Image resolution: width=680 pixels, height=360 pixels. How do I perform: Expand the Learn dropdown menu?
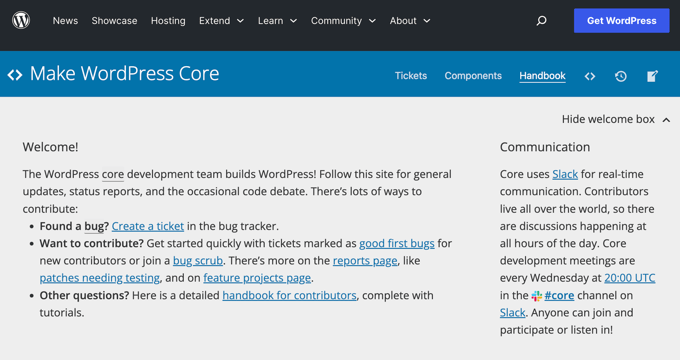point(277,21)
